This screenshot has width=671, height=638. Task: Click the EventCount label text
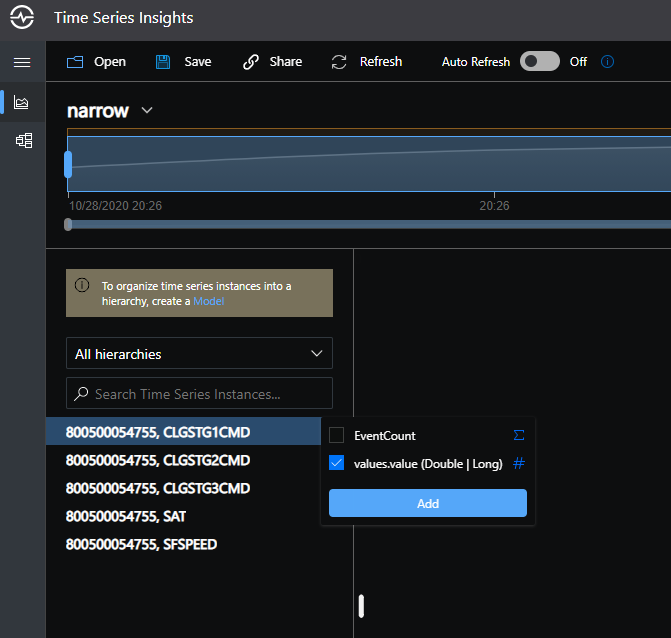point(385,436)
